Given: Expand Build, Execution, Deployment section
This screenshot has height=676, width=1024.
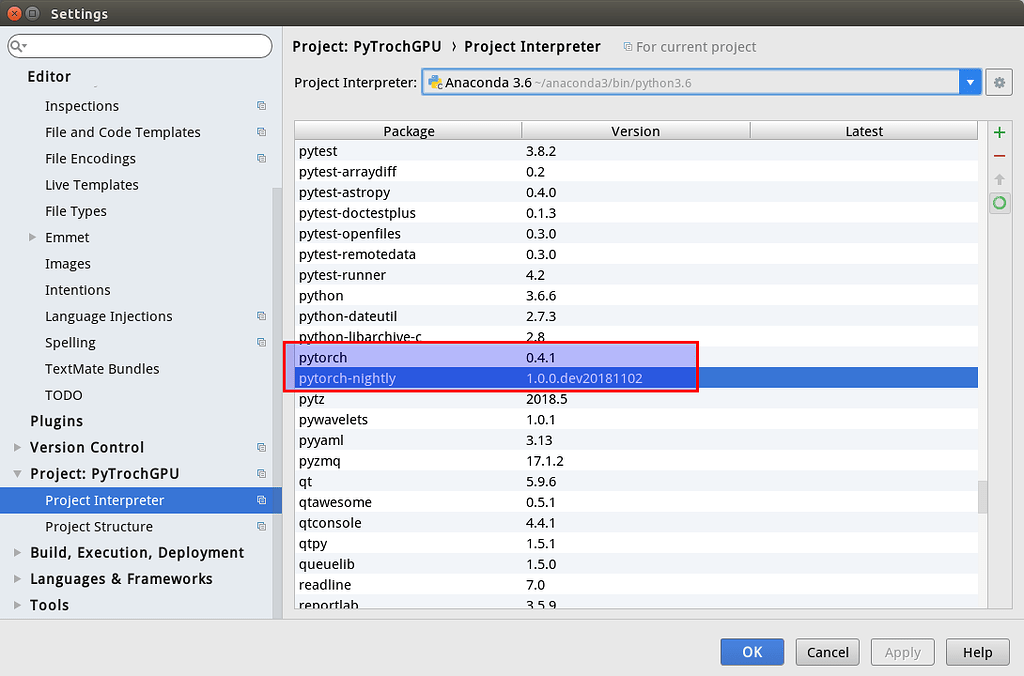Looking at the screenshot, I should point(17,552).
